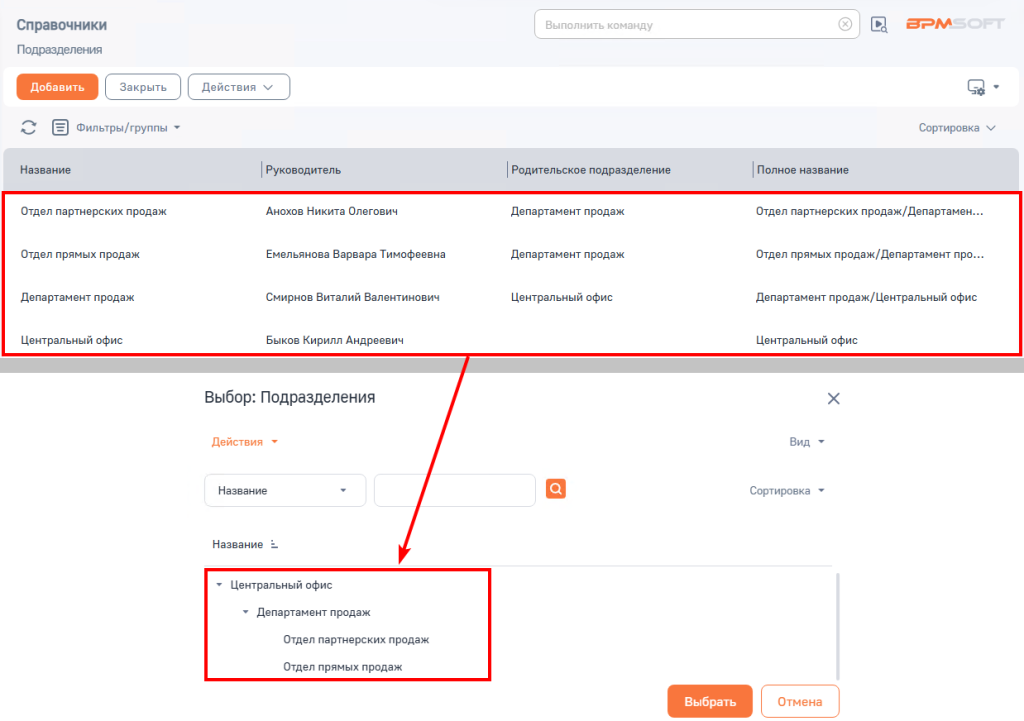Click the orange search magnifier button
This screenshot has width=1024, height=721.
(556, 489)
